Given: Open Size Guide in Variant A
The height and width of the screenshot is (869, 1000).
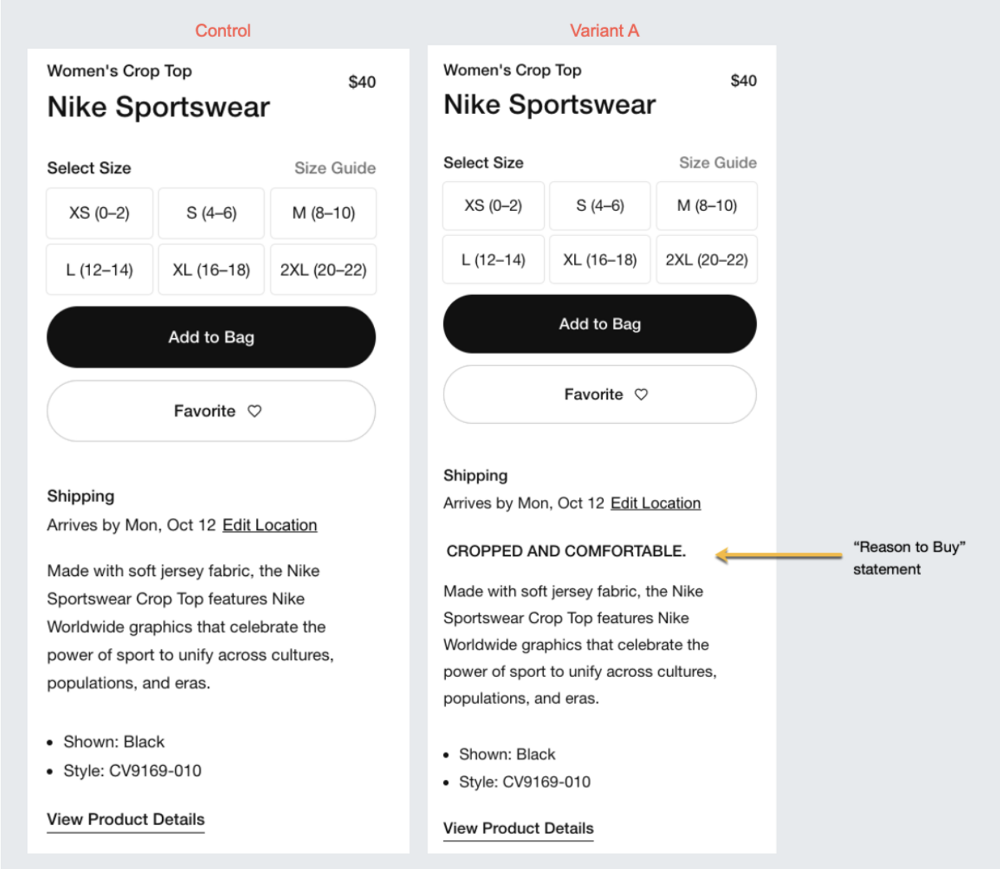Looking at the screenshot, I should coord(718,163).
